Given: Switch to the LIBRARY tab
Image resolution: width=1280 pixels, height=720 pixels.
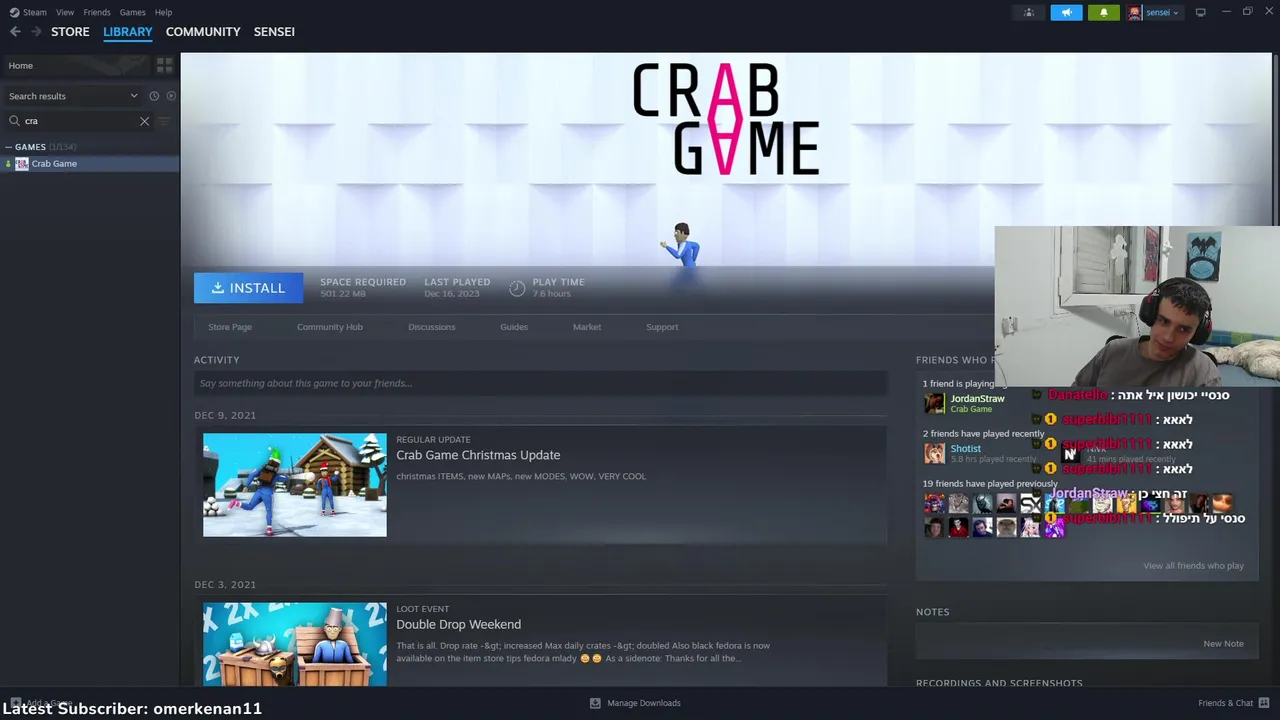Looking at the screenshot, I should tap(128, 32).
